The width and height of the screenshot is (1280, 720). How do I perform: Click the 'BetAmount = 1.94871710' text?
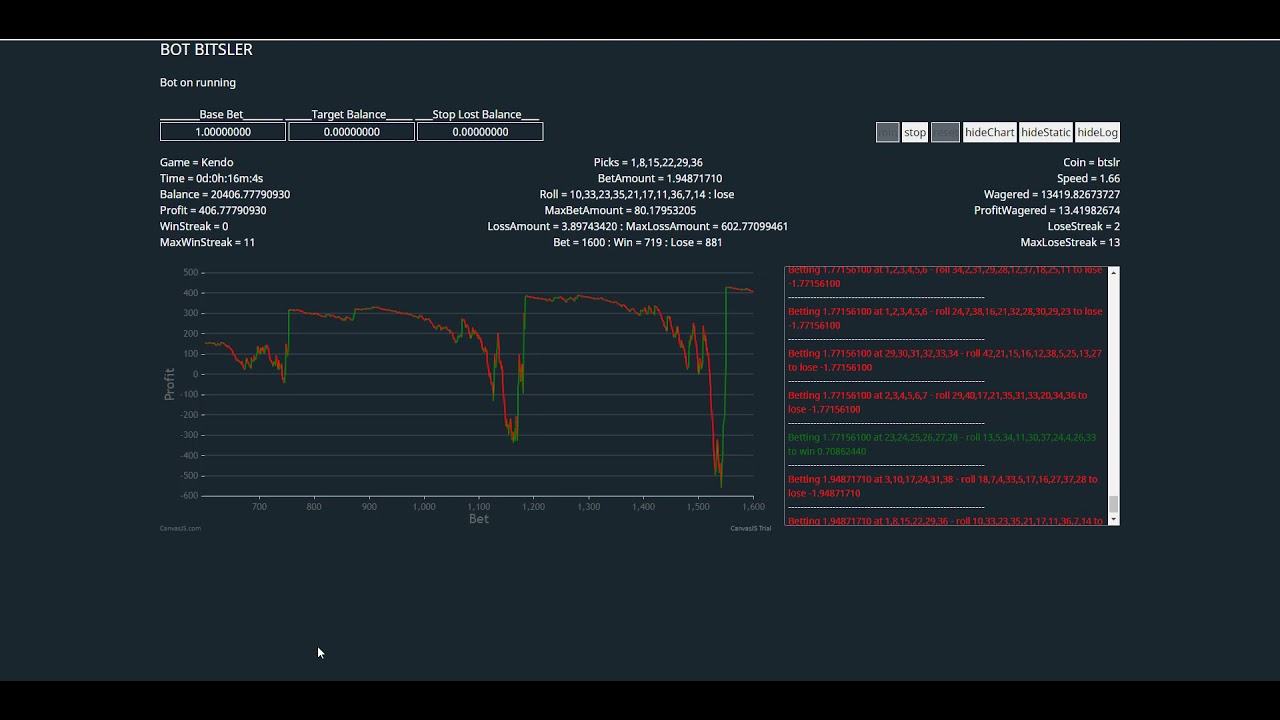click(660, 178)
